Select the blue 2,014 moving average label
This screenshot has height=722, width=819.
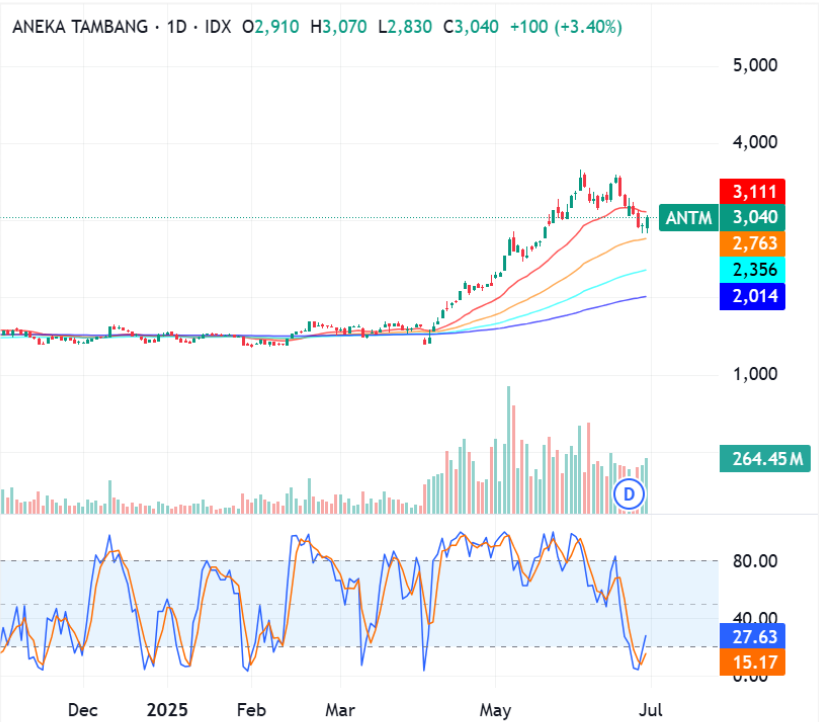[x=752, y=296]
